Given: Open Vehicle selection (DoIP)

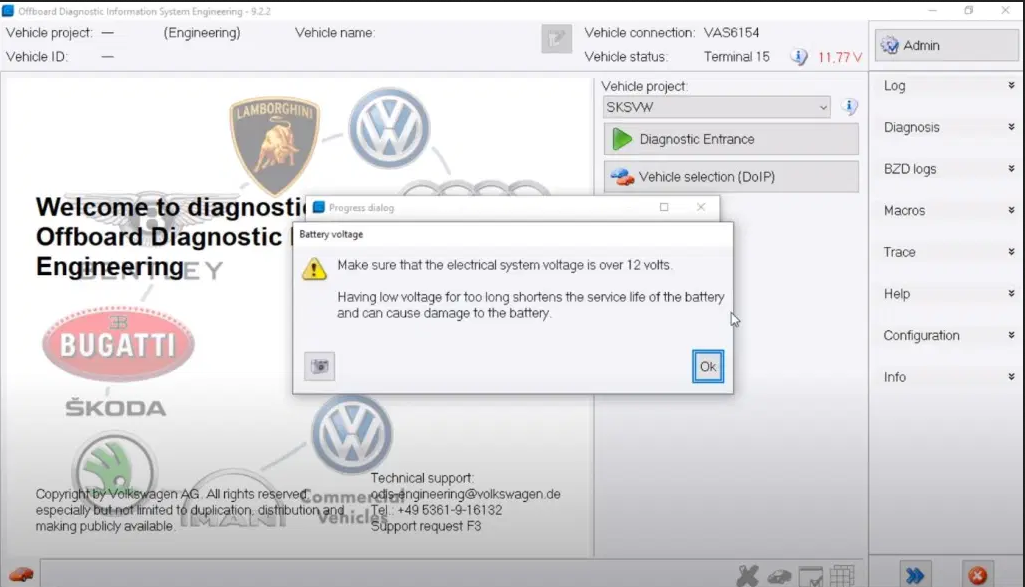Looking at the screenshot, I should pos(731,176).
